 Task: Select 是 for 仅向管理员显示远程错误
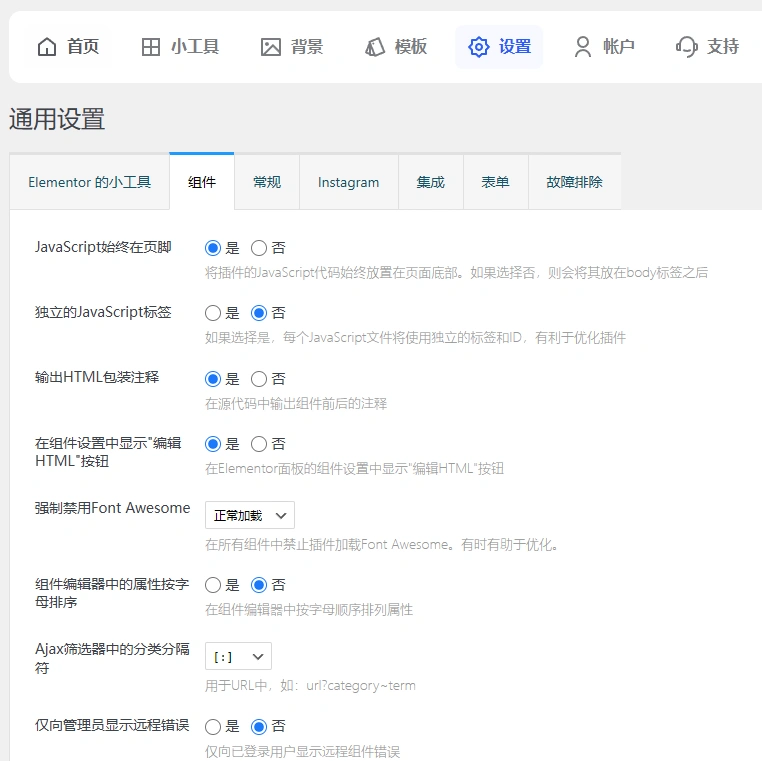213,727
